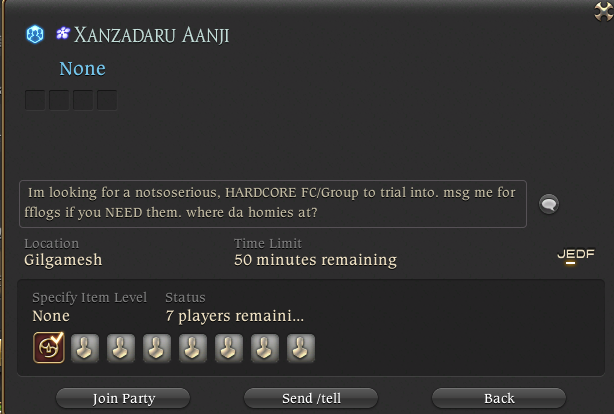Click the filled healer role slot with checkmark
614x414 pixels.
point(49,347)
